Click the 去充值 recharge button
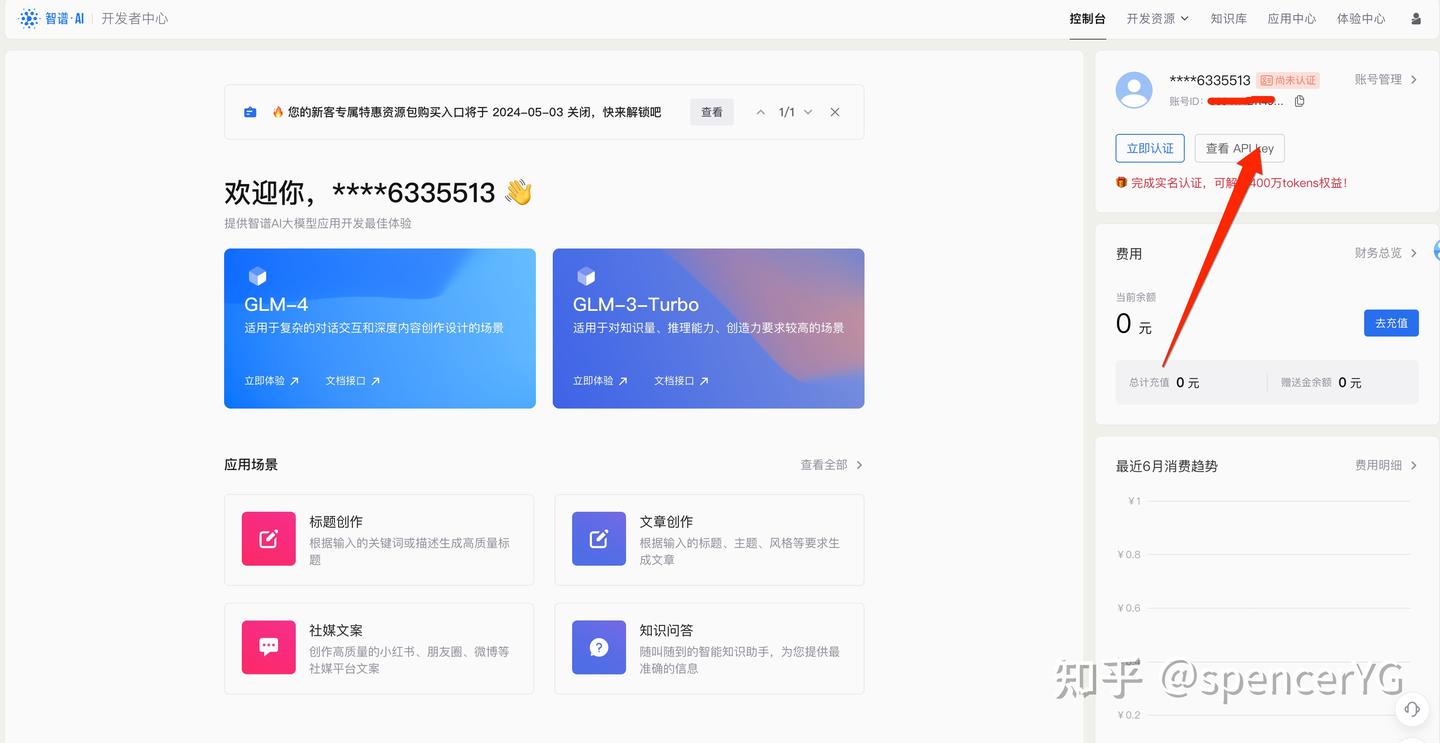The image size is (1440, 743). point(1390,322)
